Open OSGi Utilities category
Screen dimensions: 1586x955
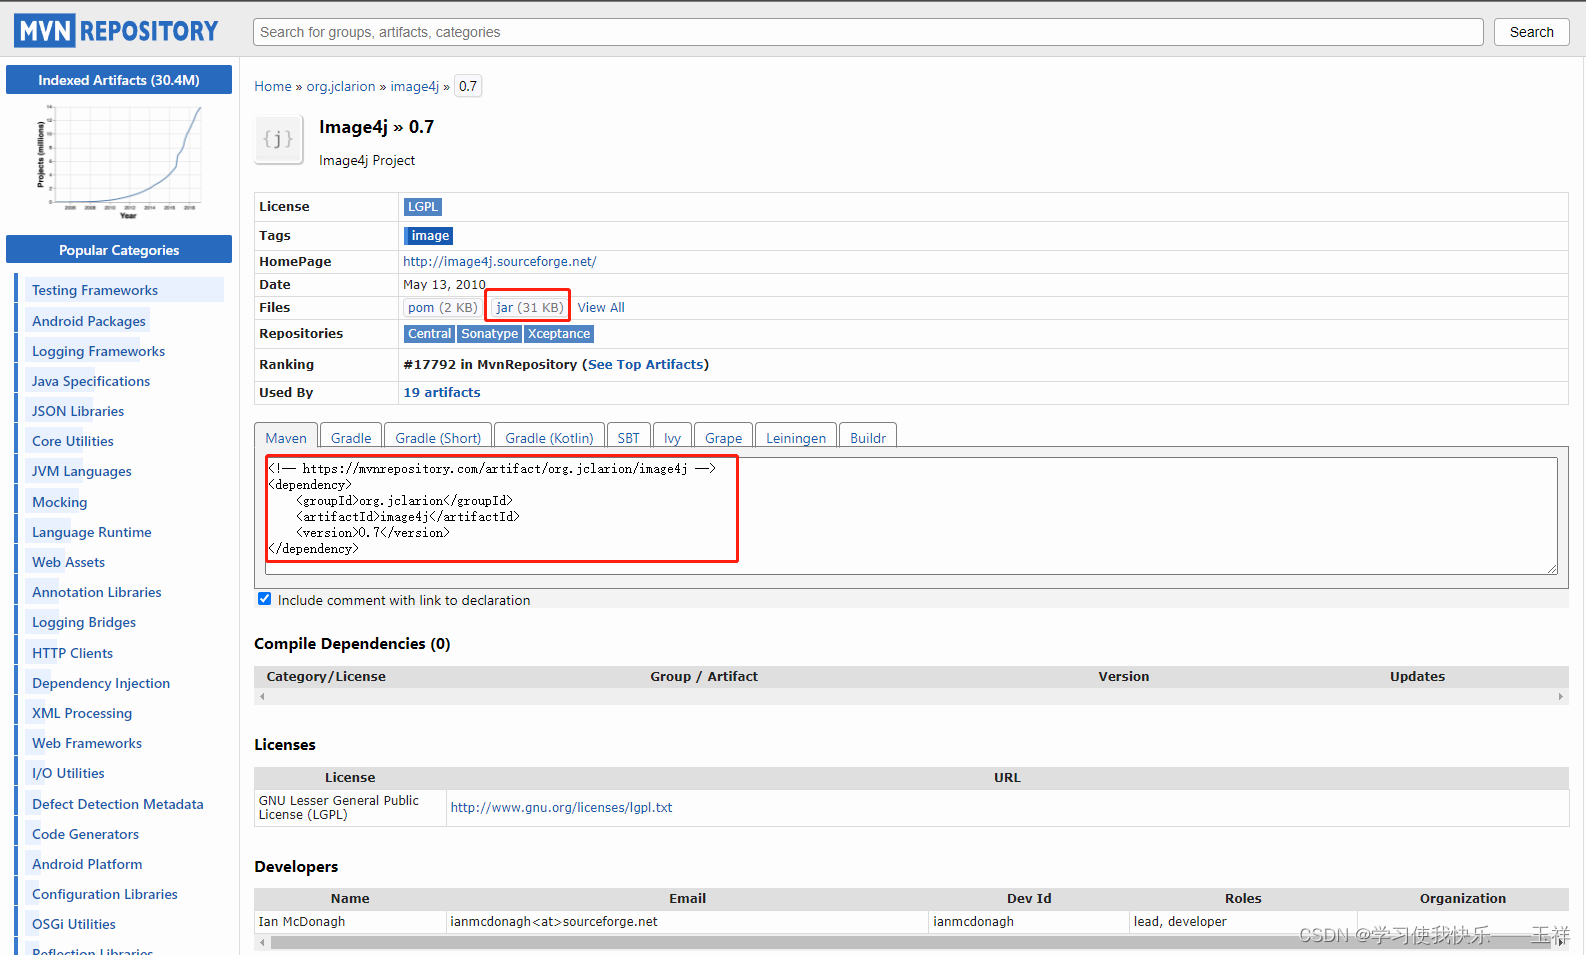74,924
